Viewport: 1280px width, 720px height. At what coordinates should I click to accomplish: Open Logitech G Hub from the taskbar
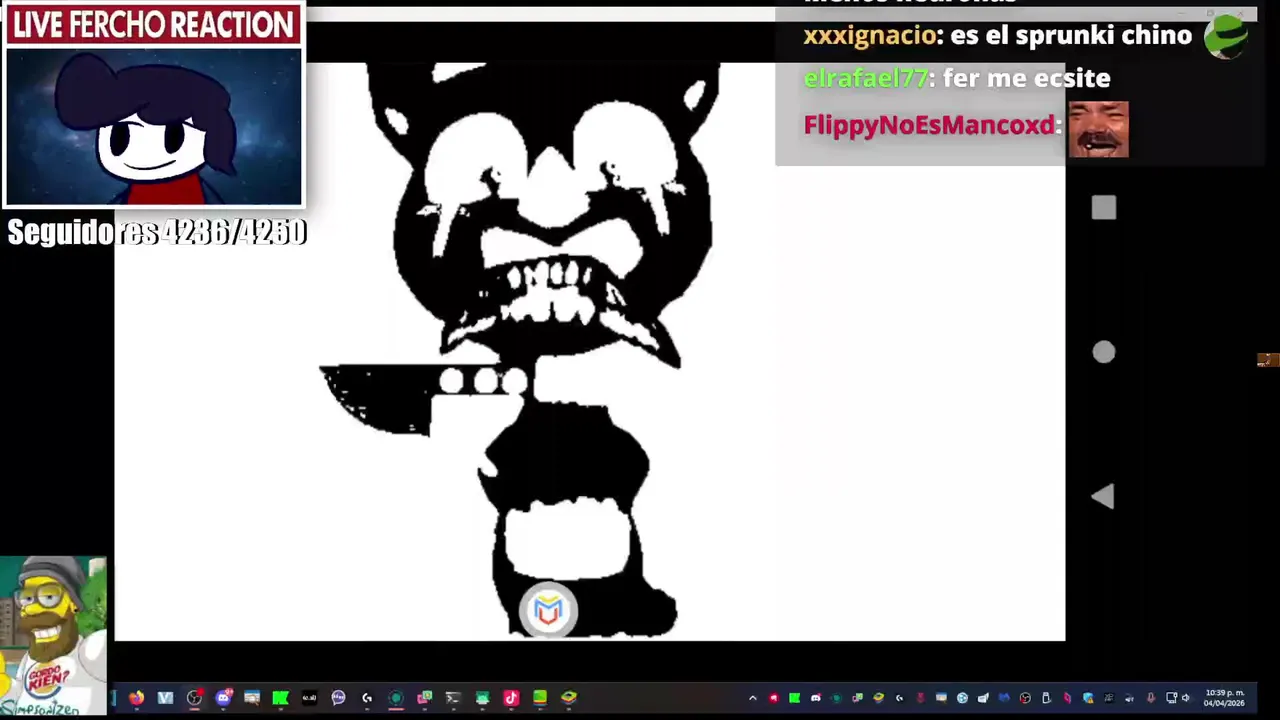pyautogui.click(x=367, y=698)
